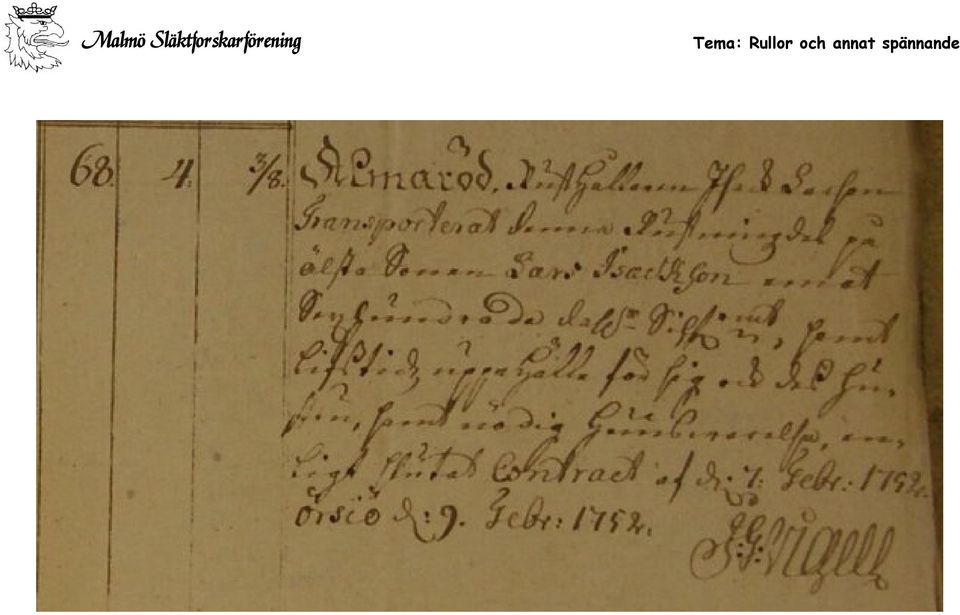Click the griffin head logo

pos(36,37)
